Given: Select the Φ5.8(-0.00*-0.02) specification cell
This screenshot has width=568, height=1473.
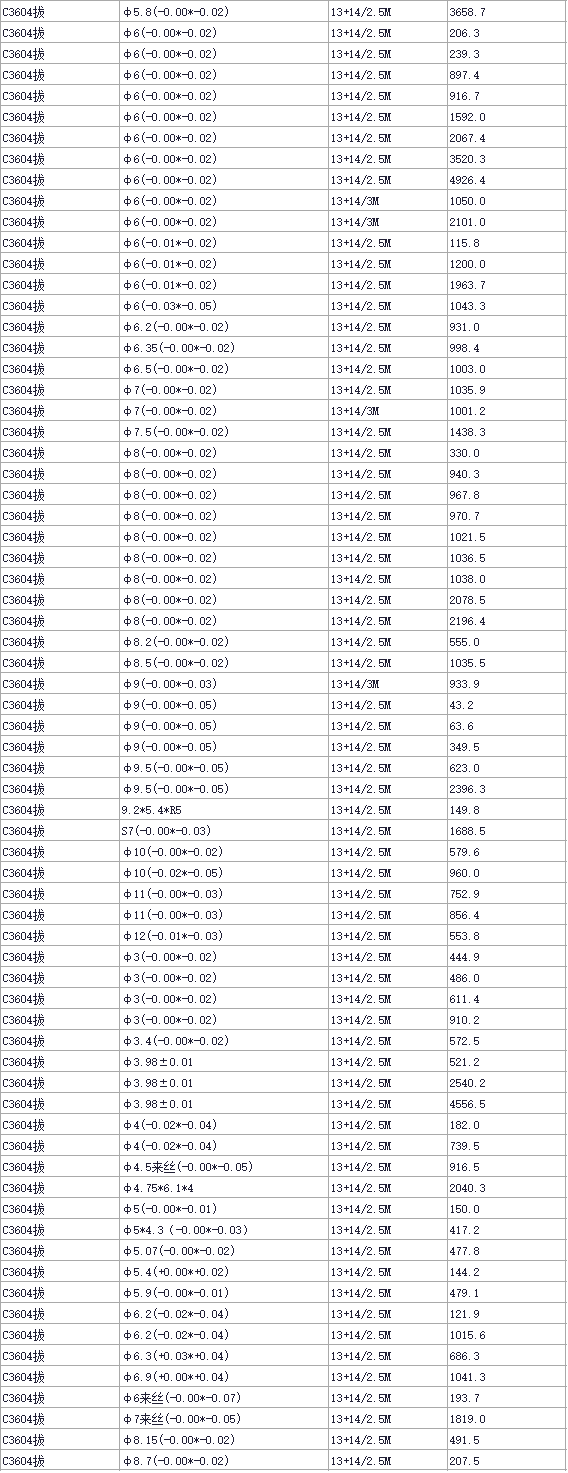Looking at the screenshot, I should 223,12.
